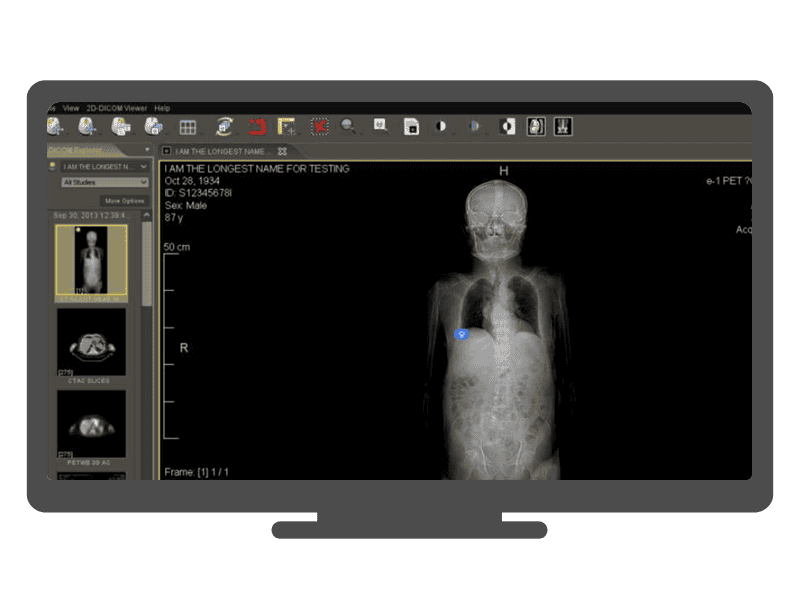Open the Help menu
800x600 pixels.
[162, 108]
